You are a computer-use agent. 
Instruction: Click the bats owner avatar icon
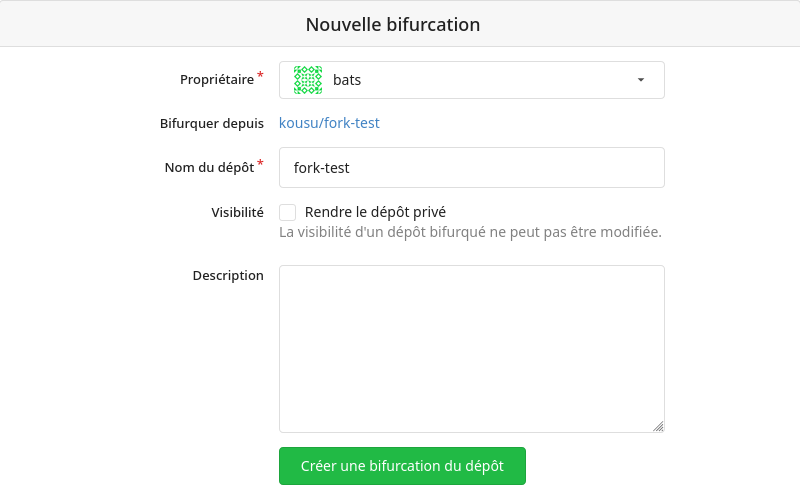click(308, 80)
